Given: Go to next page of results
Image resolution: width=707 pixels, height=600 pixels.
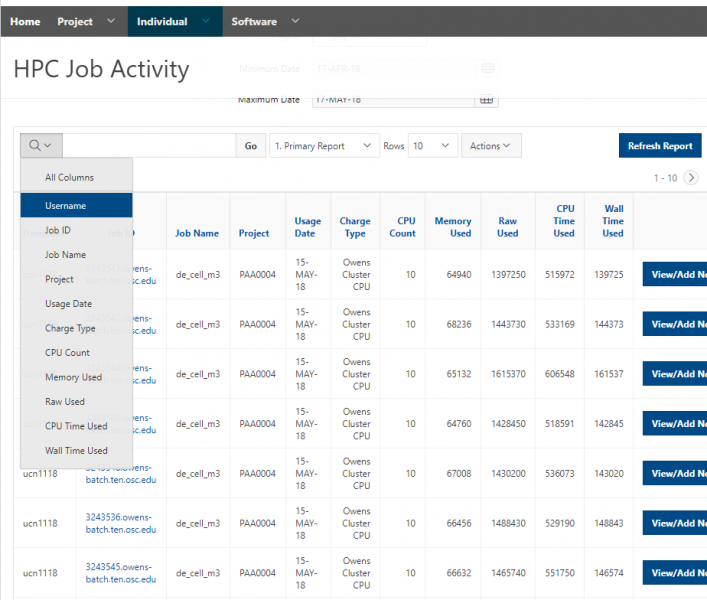Looking at the screenshot, I should pyautogui.click(x=691, y=178).
